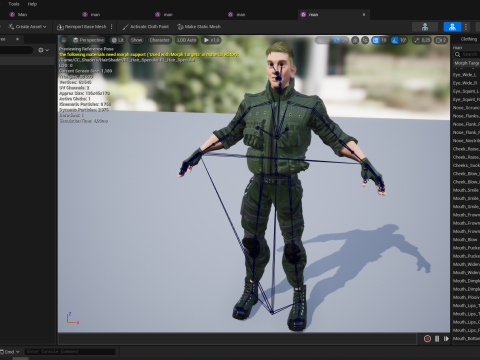Open the Help menu
Image resolution: width=480 pixels, height=360 pixels.
(x=32, y=4)
